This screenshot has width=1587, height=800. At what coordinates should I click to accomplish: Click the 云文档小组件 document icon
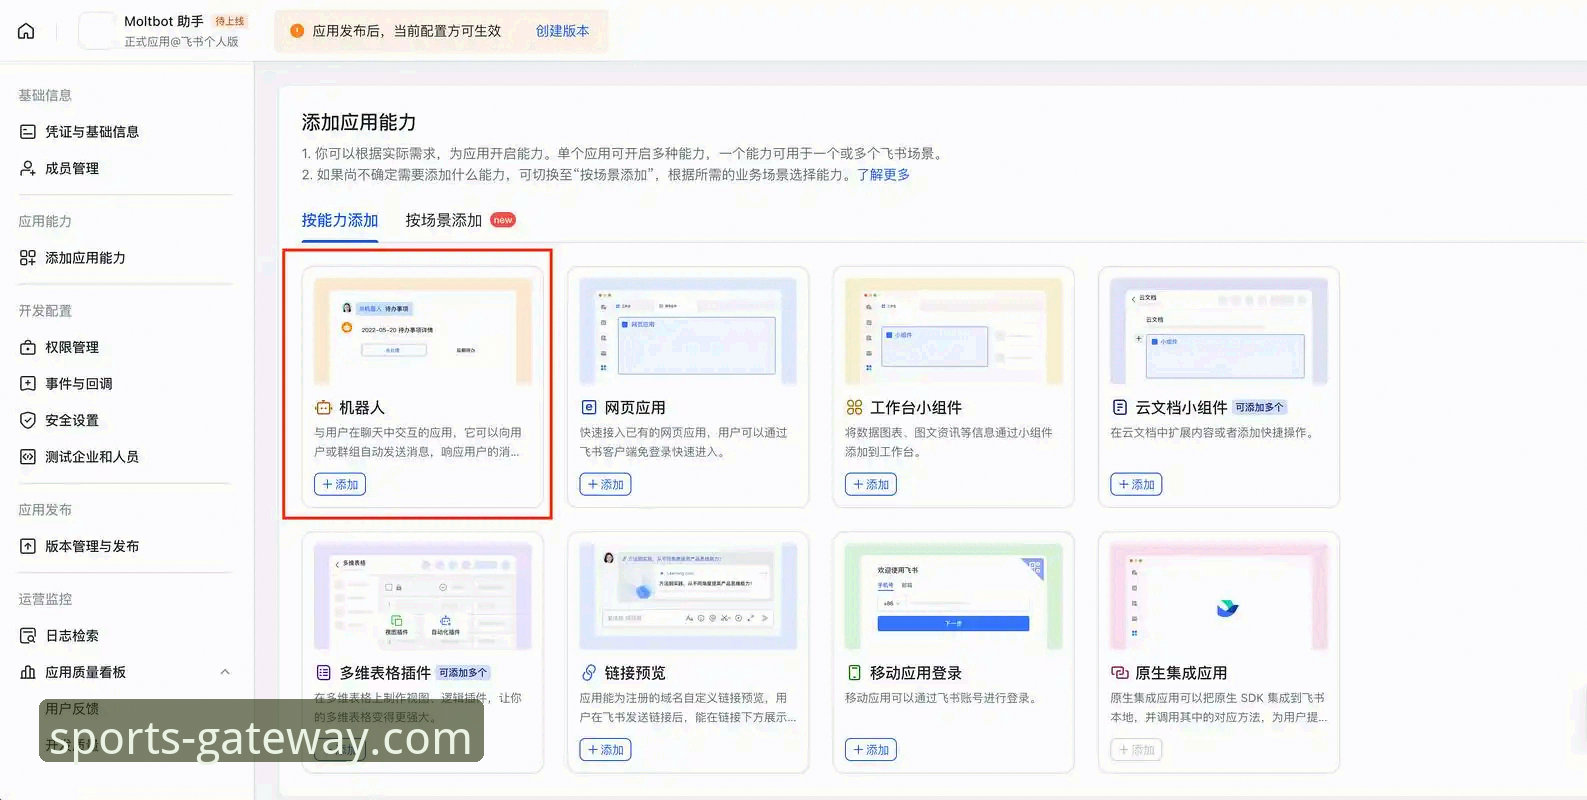tap(1120, 408)
